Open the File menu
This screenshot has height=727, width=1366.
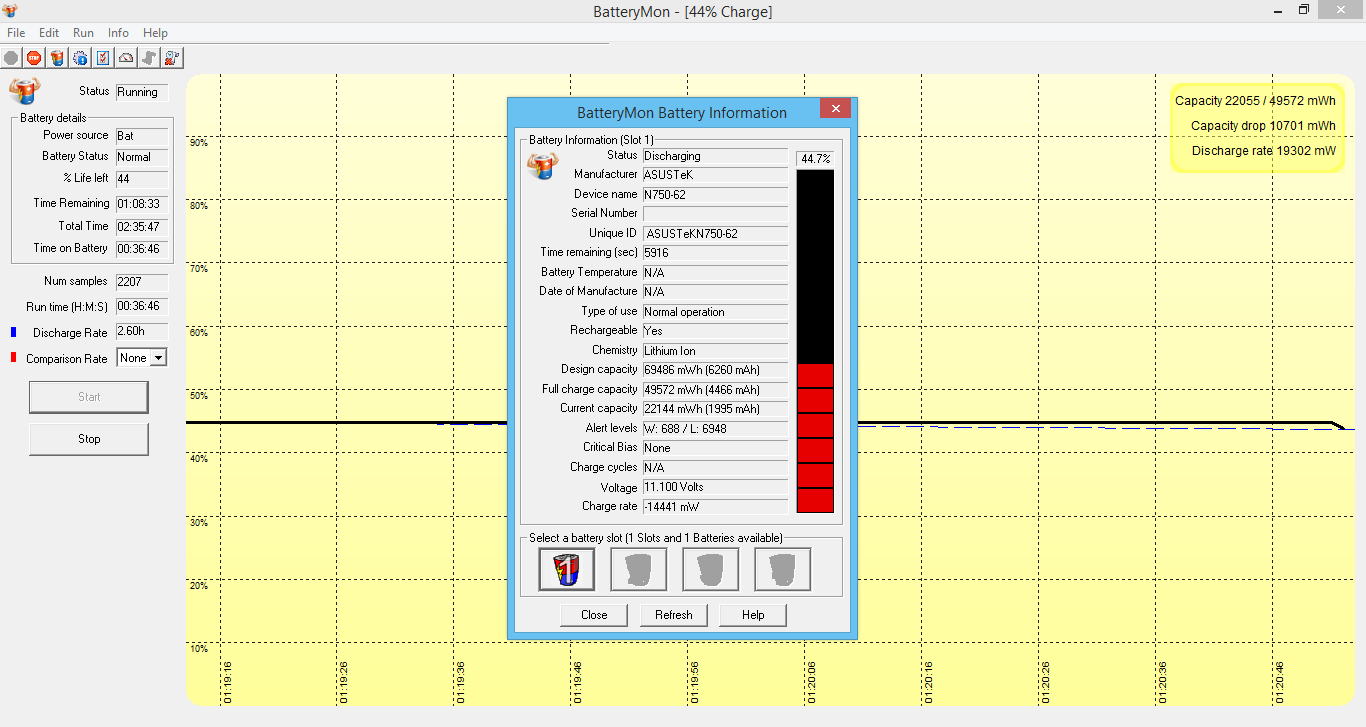click(x=16, y=33)
